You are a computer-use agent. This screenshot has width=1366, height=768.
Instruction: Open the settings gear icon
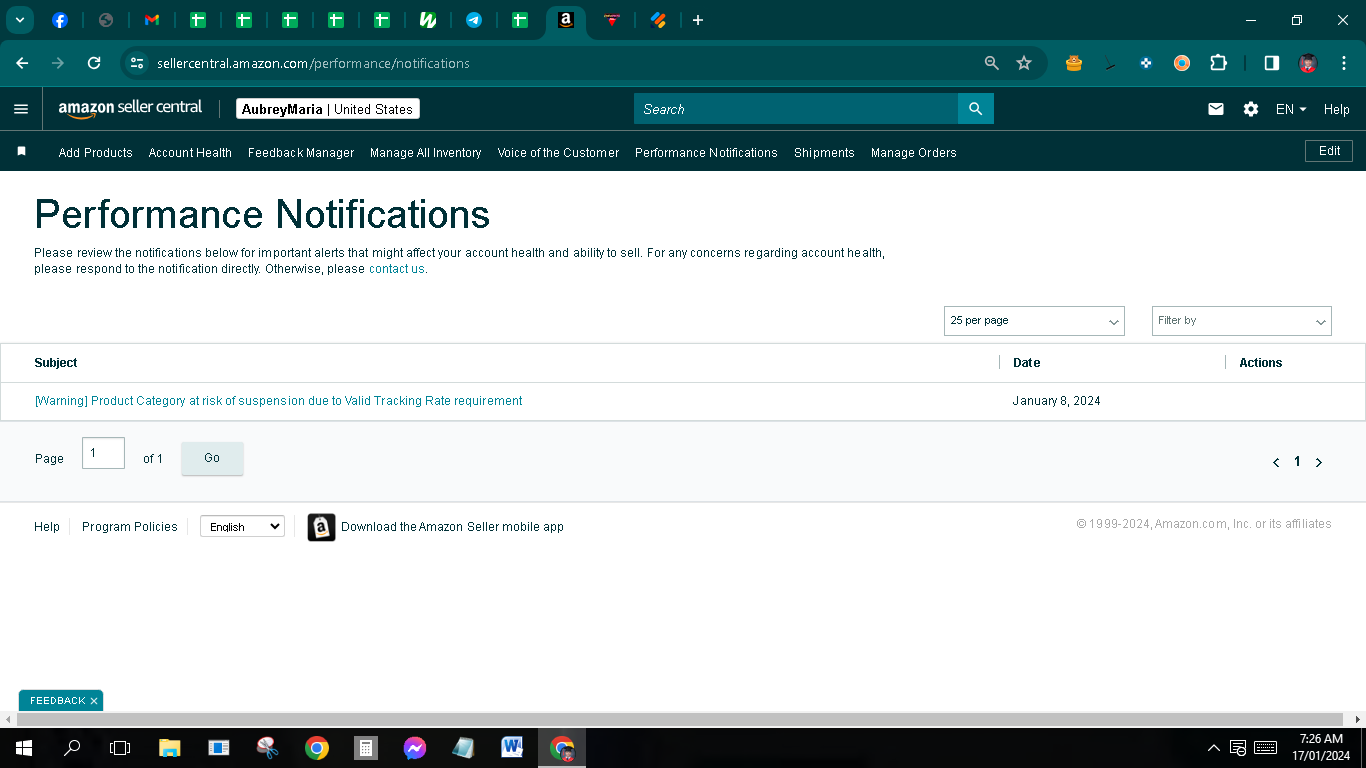point(1251,109)
